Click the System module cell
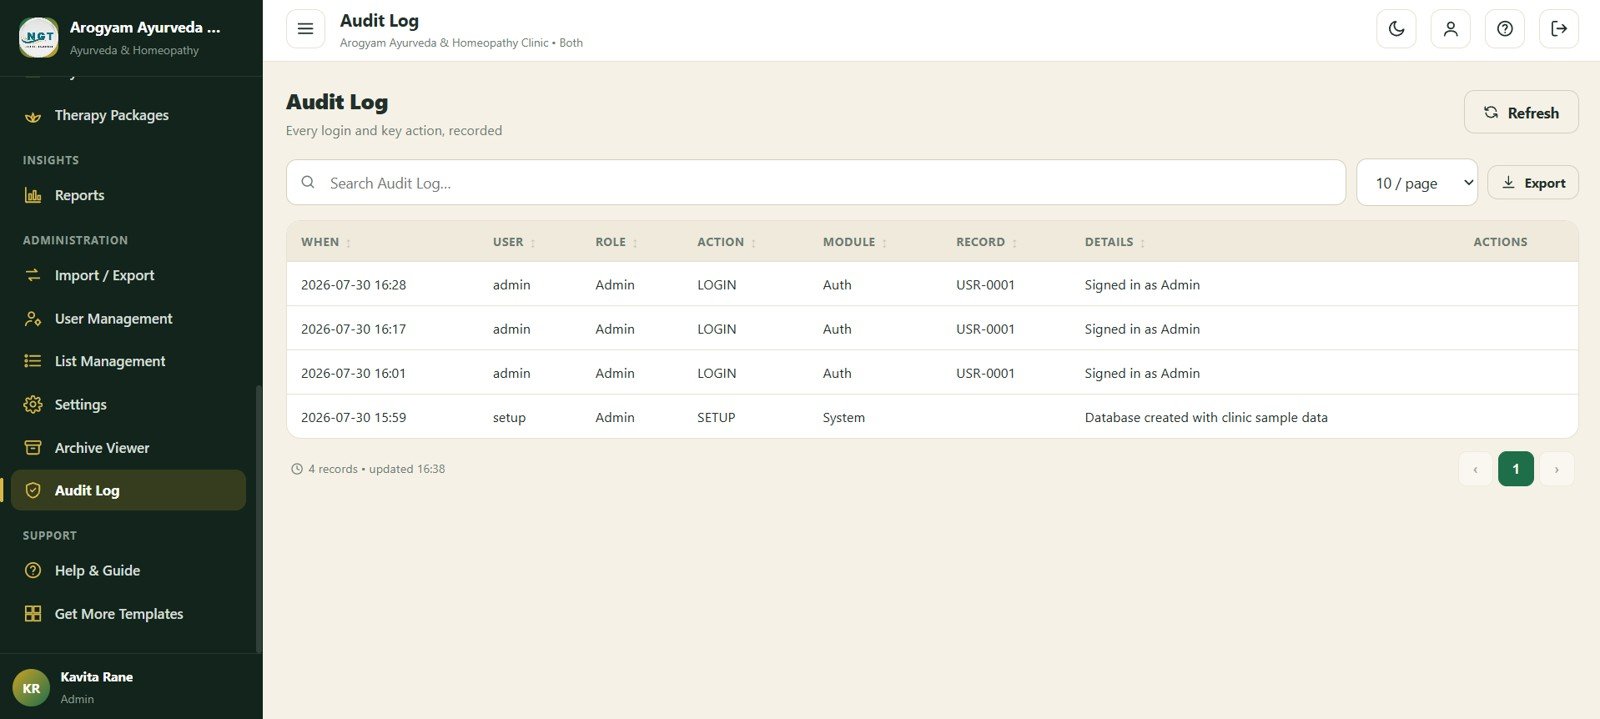This screenshot has height=719, width=1600. coord(844,417)
